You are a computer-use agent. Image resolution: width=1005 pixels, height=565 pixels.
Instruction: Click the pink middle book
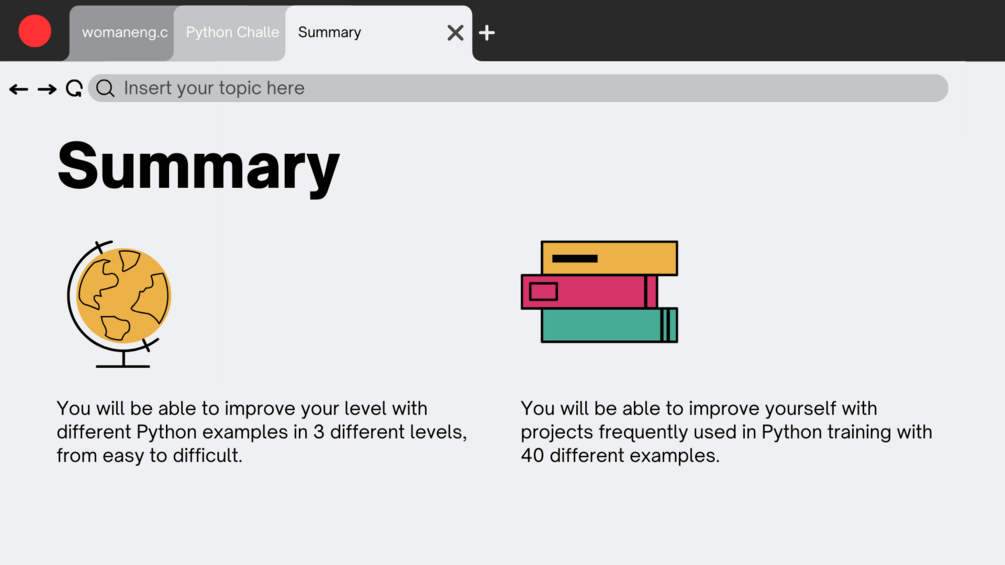(x=589, y=292)
